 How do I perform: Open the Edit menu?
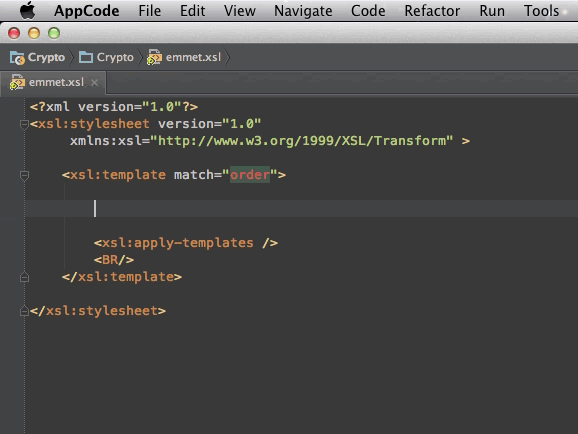point(192,11)
